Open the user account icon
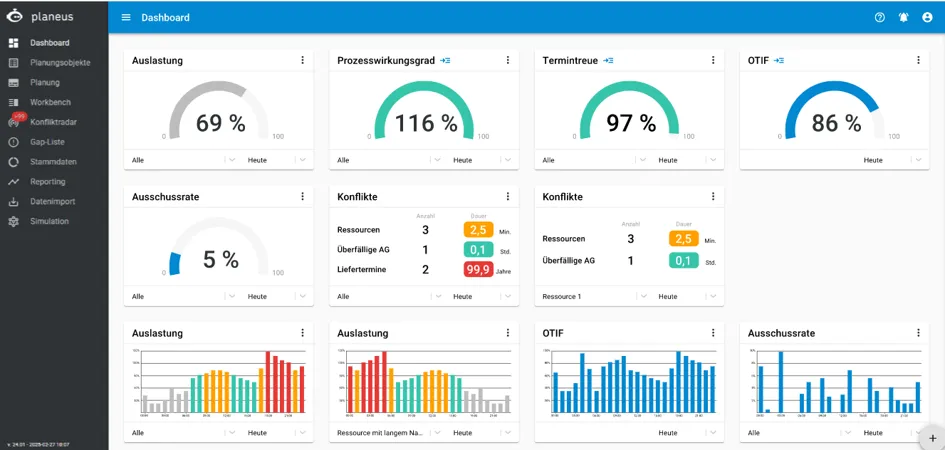The height and width of the screenshot is (450, 945). 928,17
